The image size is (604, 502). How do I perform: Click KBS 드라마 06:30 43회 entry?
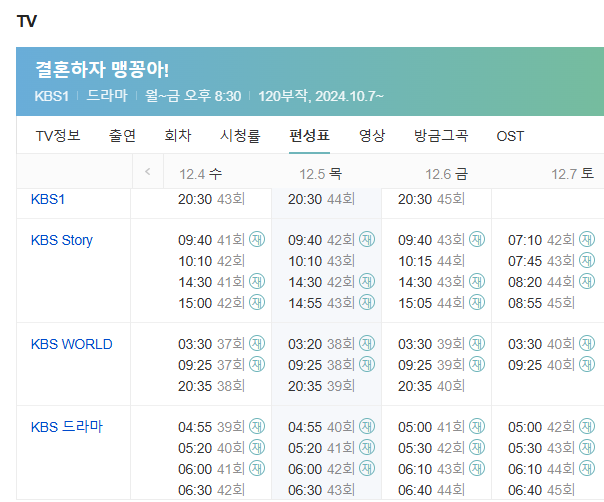pyautogui.click(x=321, y=490)
